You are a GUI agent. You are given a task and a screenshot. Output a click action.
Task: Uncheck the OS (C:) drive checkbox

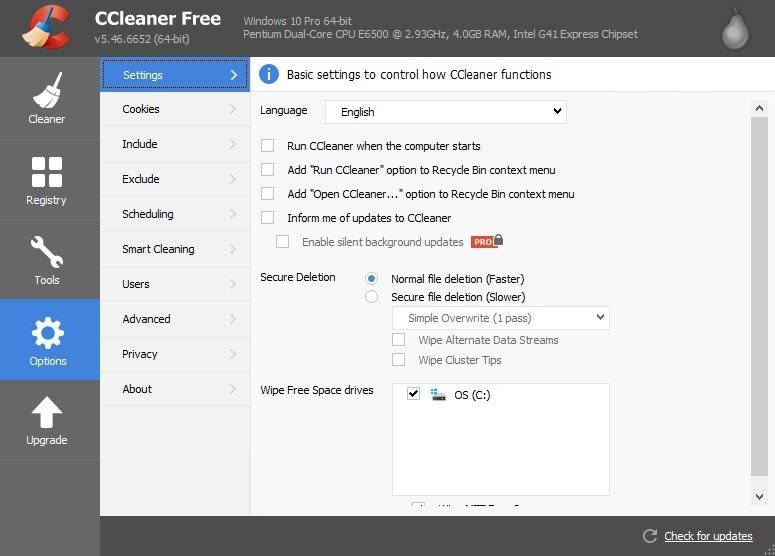click(x=413, y=394)
